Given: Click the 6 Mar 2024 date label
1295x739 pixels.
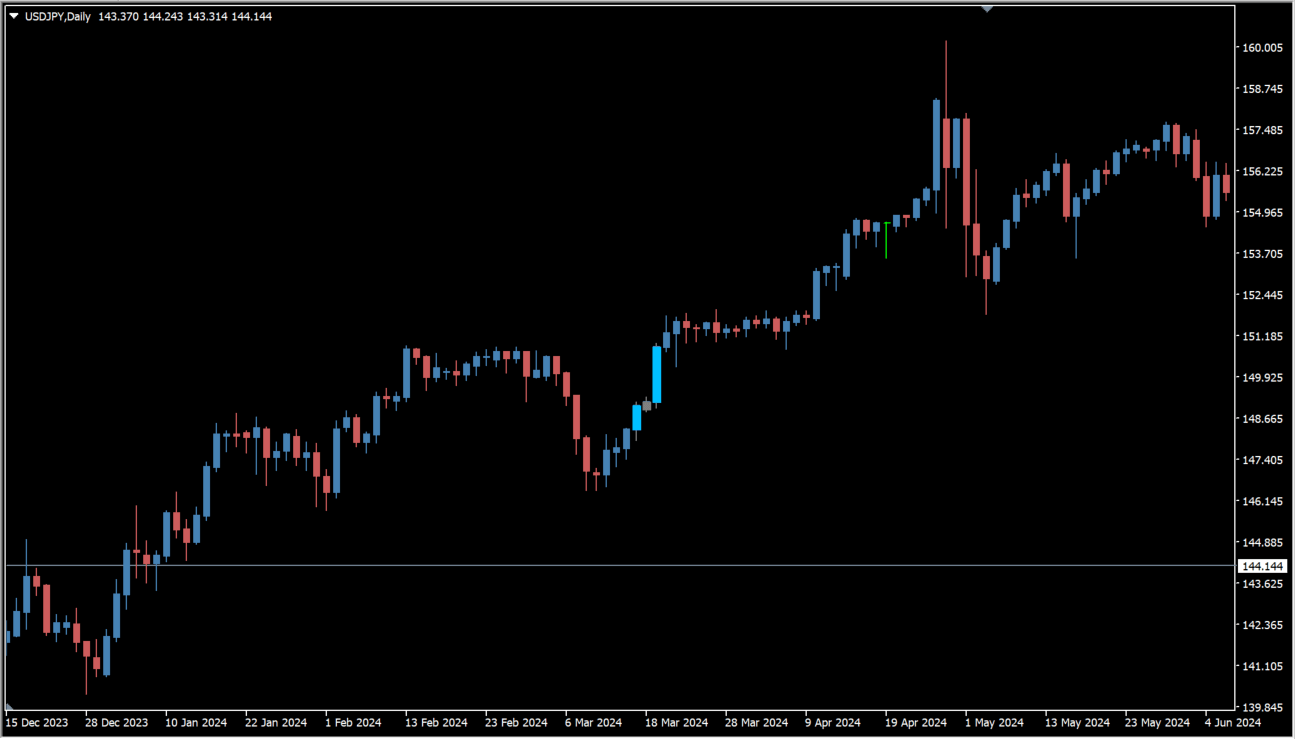Looking at the screenshot, I should [593, 723].
